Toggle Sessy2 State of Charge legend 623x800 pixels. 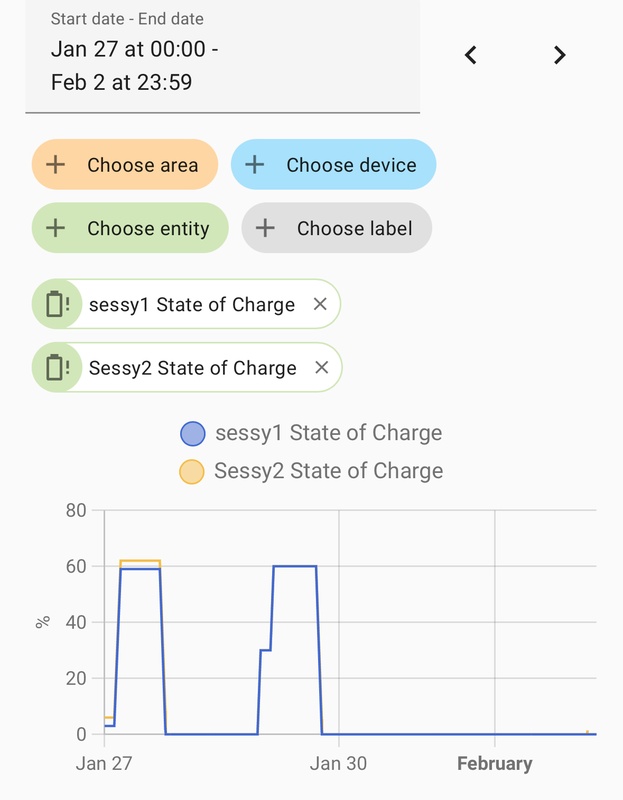[311, 471]
